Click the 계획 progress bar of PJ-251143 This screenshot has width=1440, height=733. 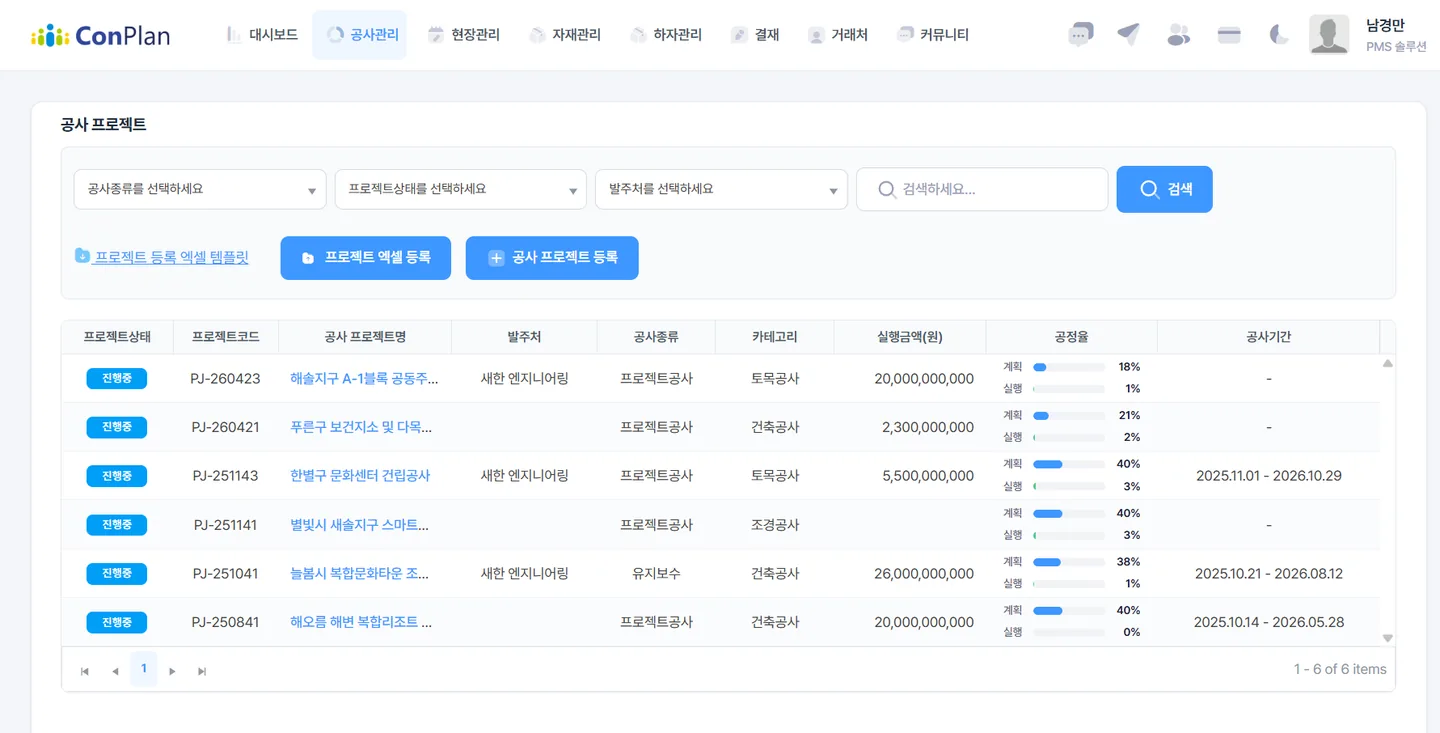tap(1069, 464)
